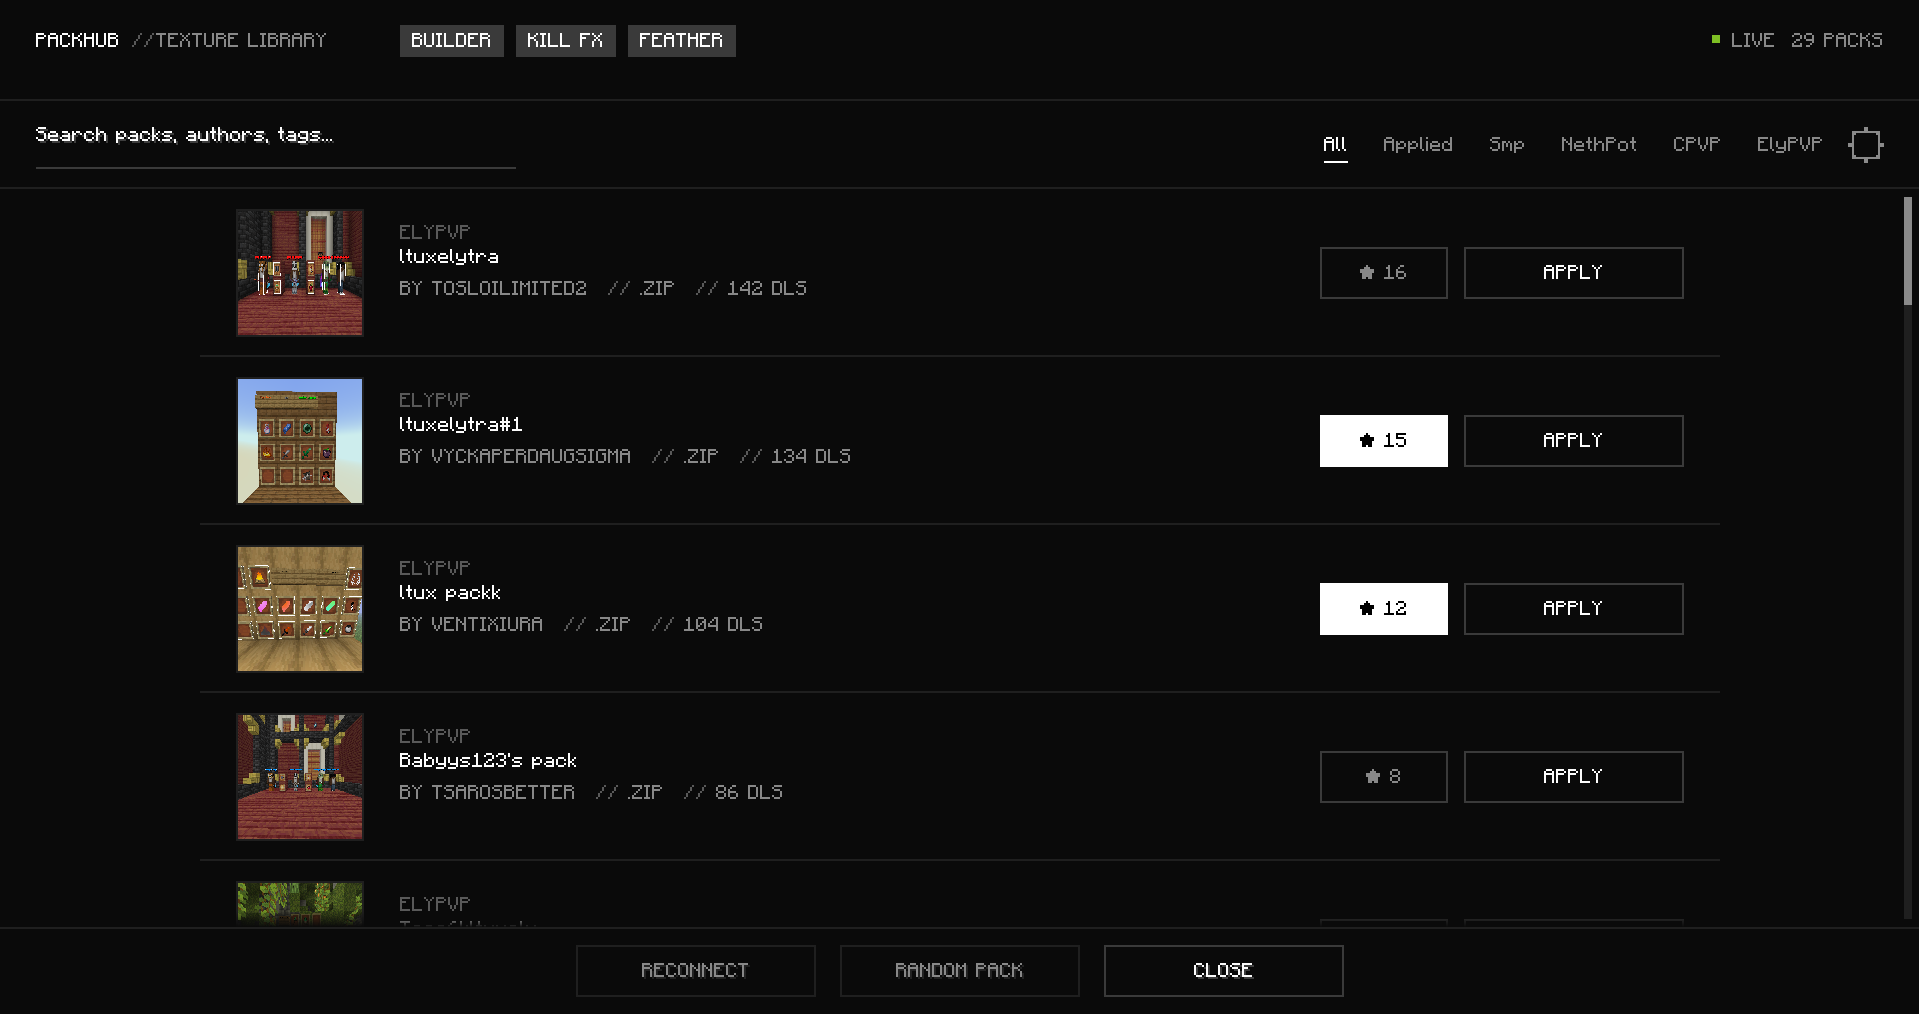Open the ltuxelytra pack thumbnail
Viewport: 1919px width, 1014px height.
(x=300, y=273)
